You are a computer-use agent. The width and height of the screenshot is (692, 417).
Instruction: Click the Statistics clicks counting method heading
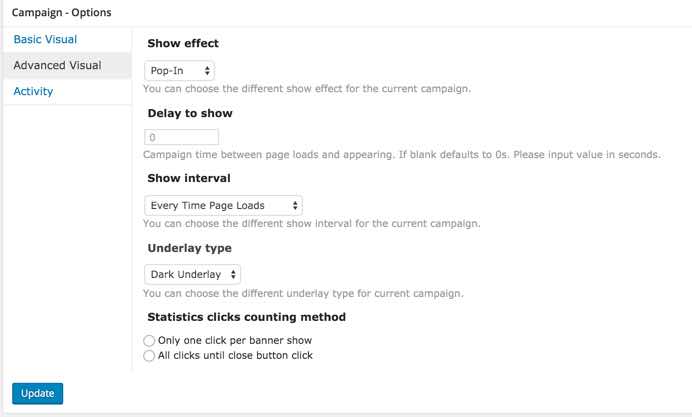click(x=247, y=317)
